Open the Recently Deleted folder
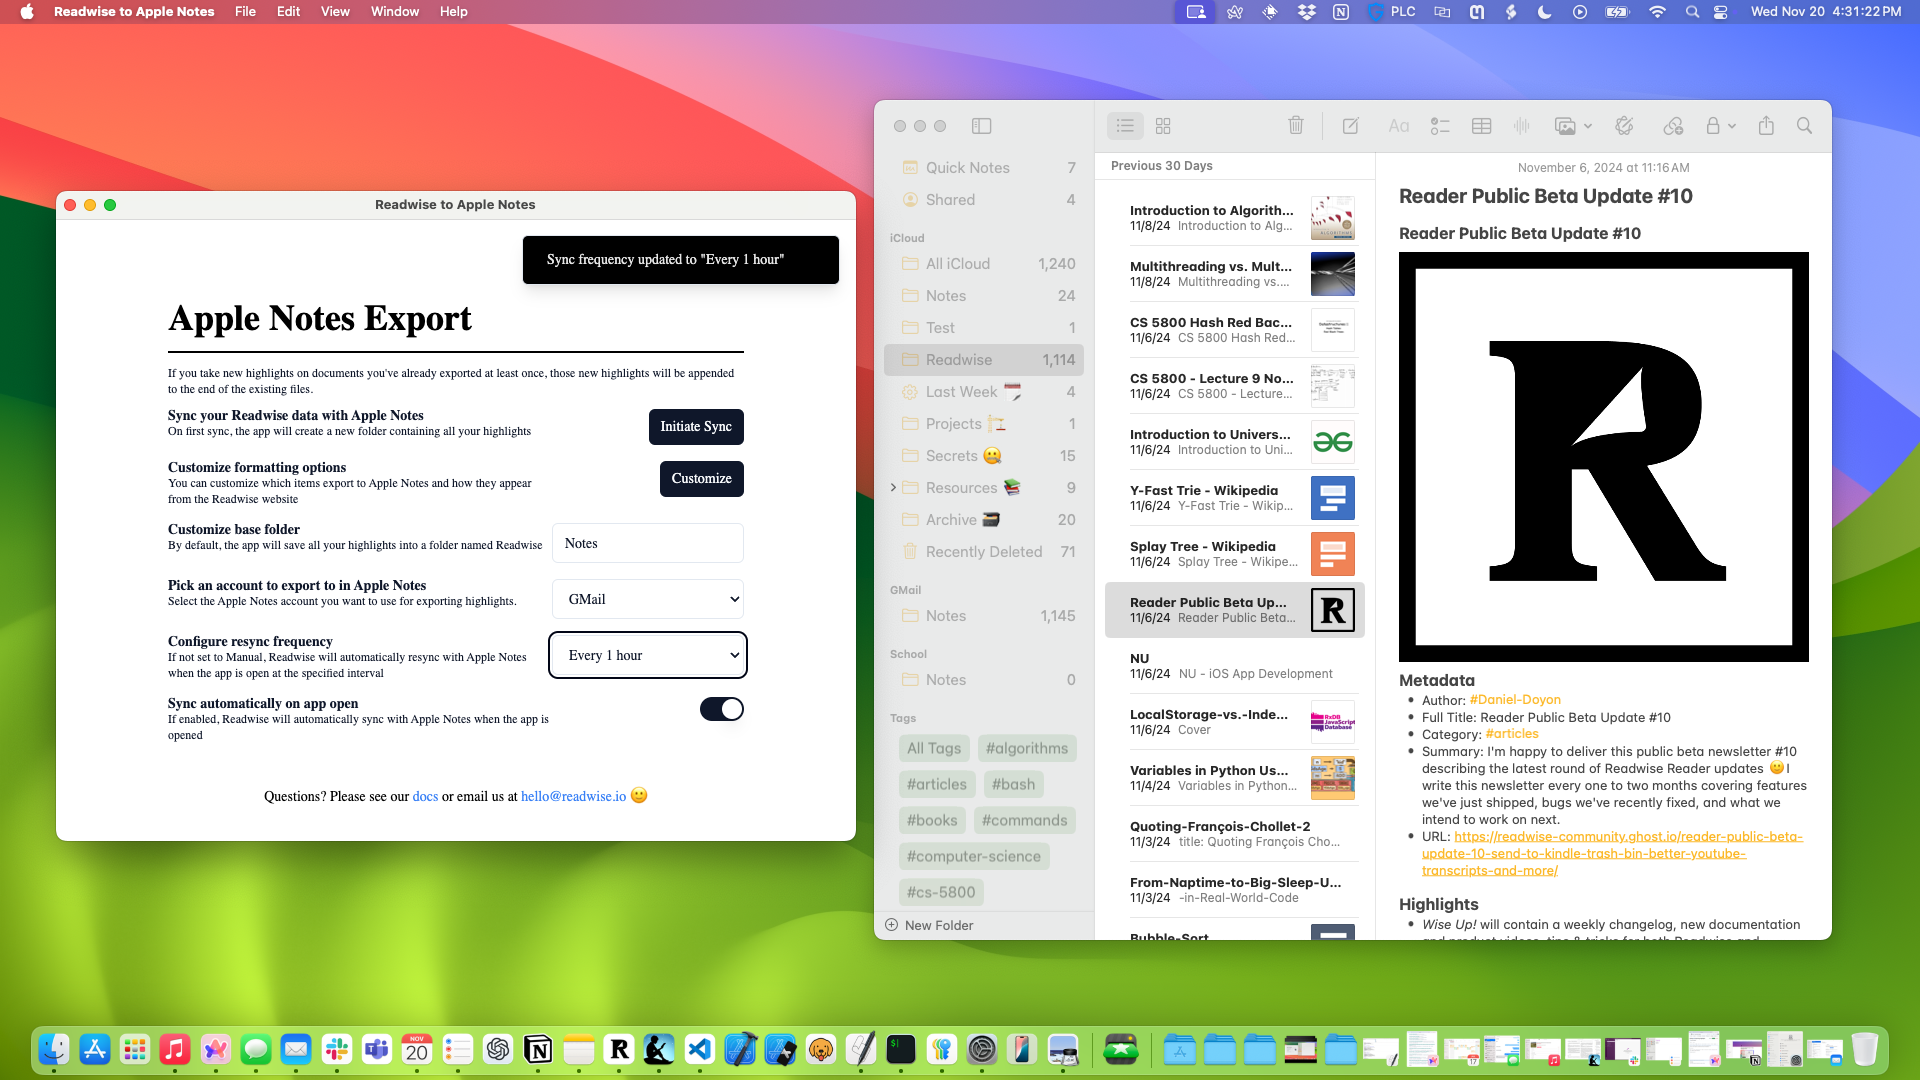Image resolution: width=1920 pixels, height=1080 pixels. click(984, 552)
